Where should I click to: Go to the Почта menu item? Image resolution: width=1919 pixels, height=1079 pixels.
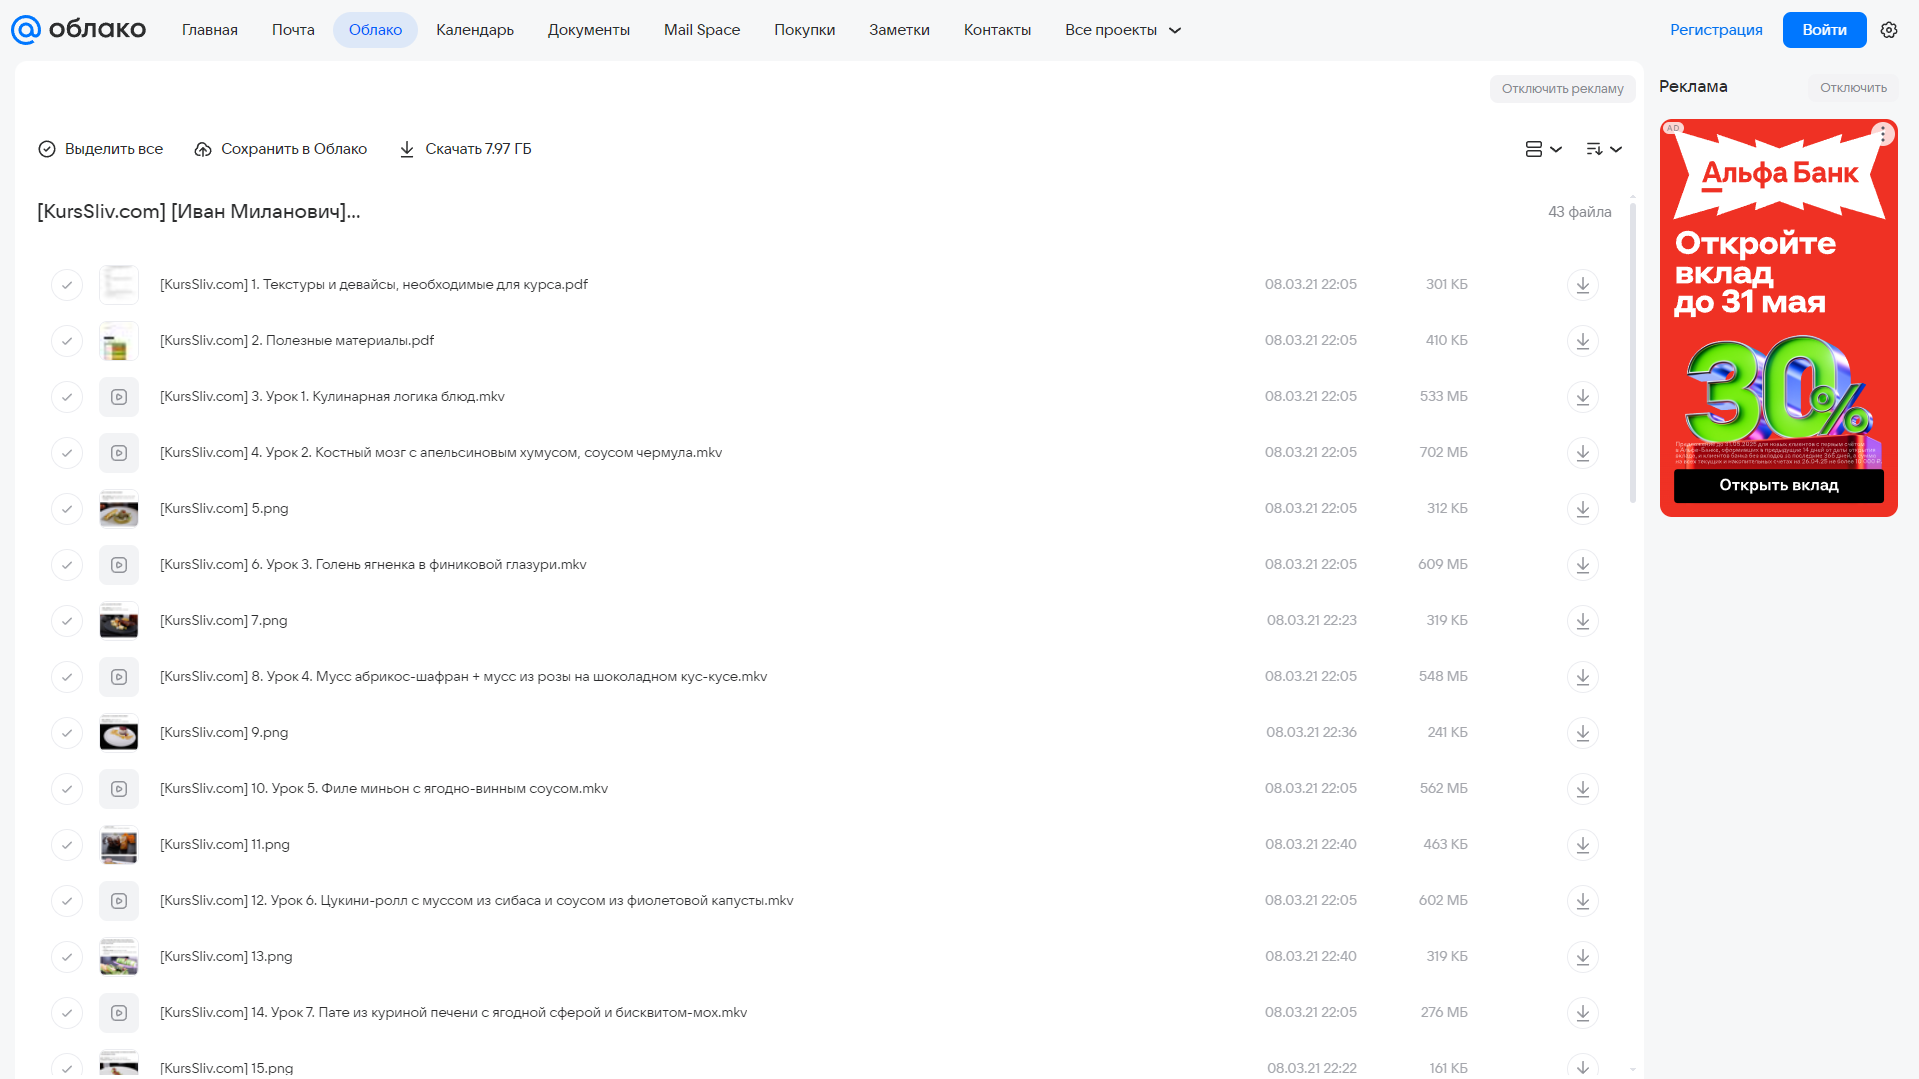tap(293, 30)
